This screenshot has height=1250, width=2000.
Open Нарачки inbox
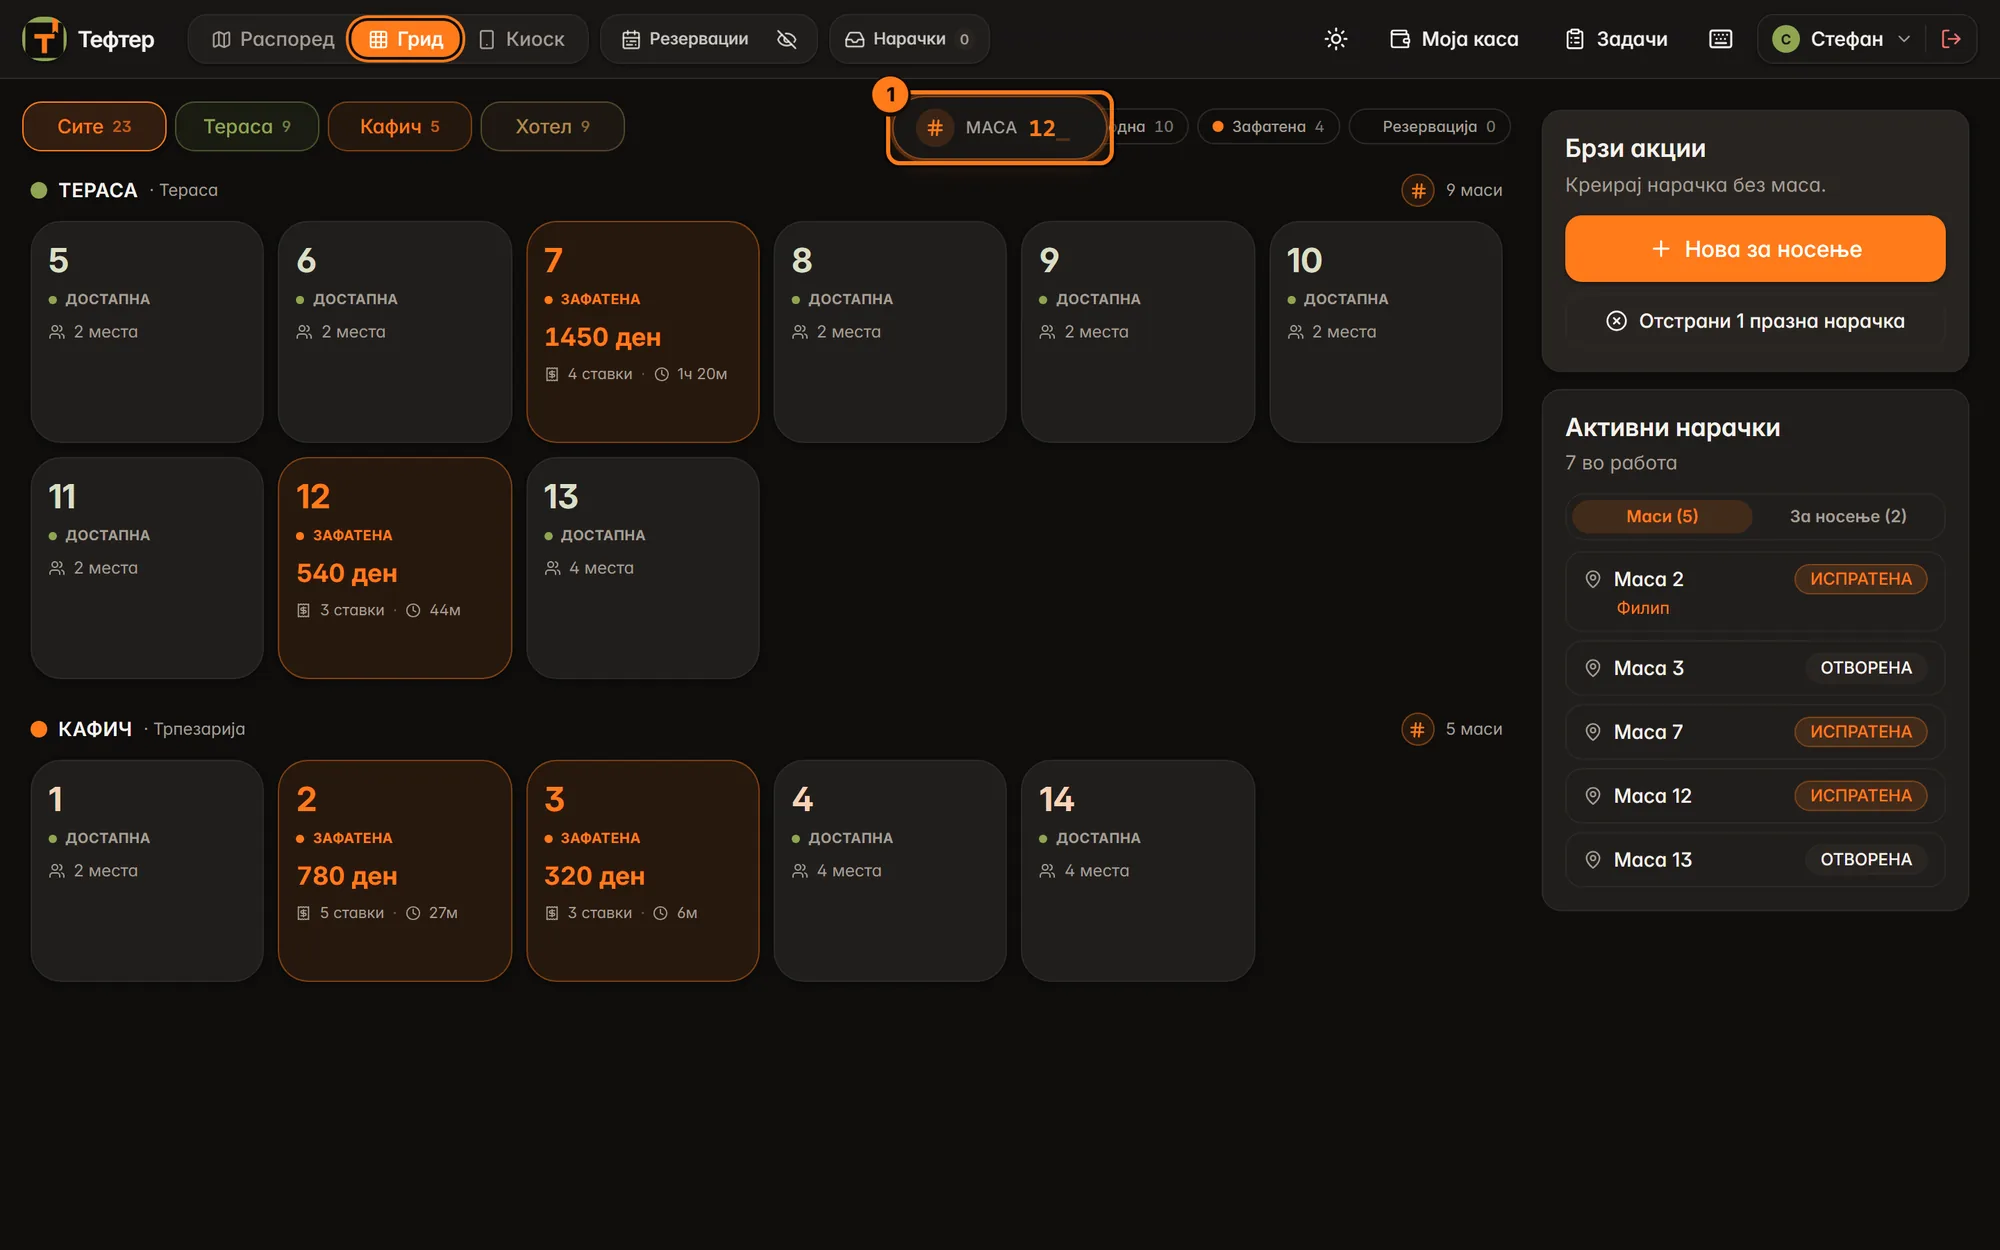(909, 39)
